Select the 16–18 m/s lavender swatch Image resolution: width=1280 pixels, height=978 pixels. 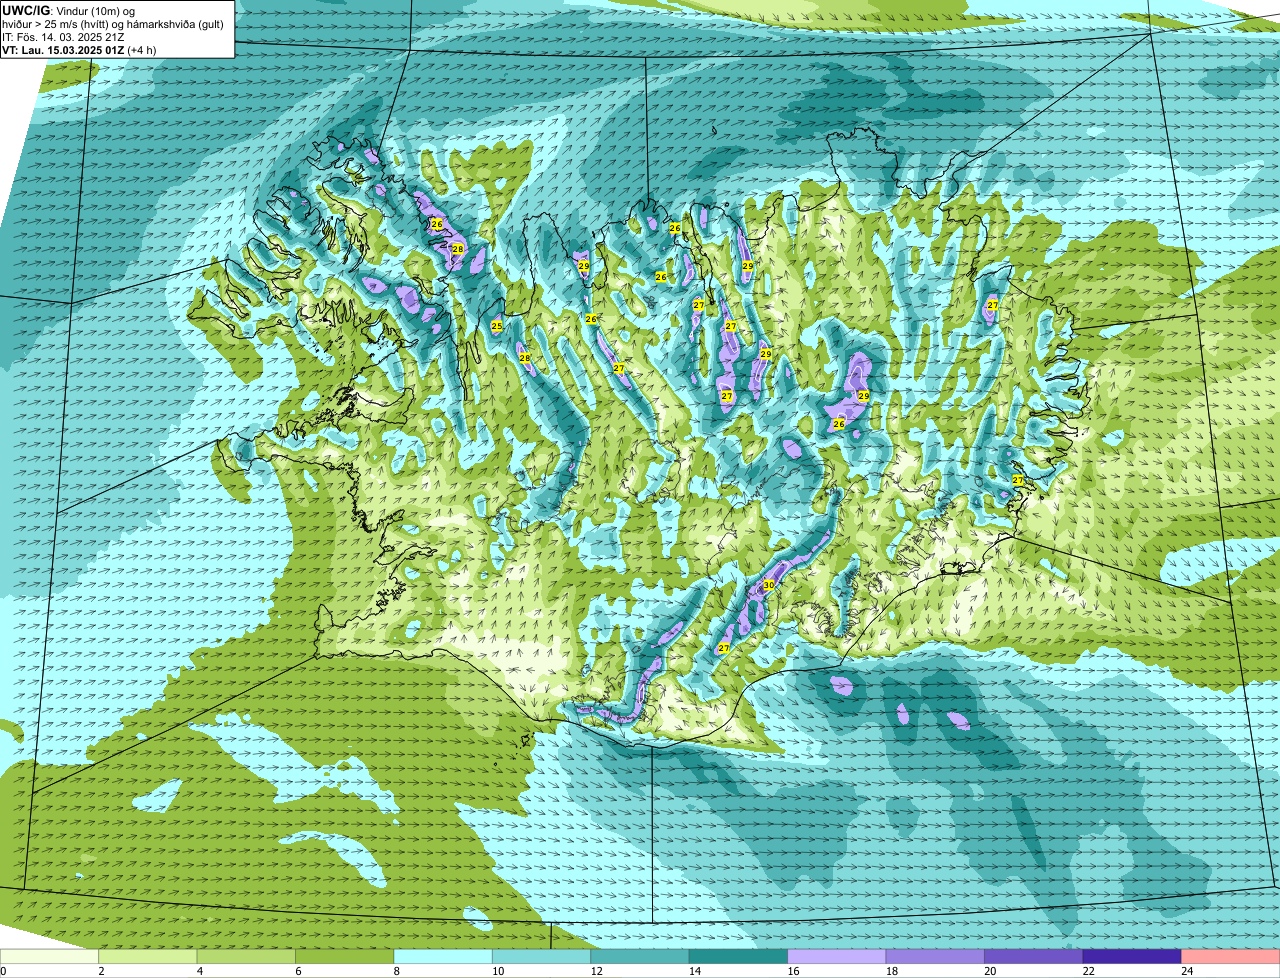838,956
